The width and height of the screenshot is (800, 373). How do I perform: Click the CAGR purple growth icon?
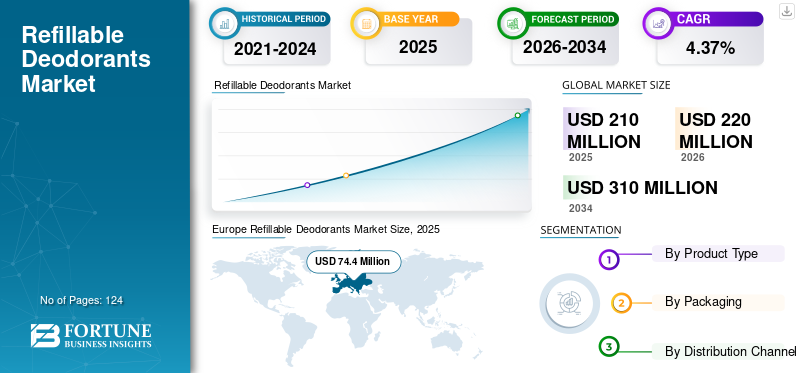tap(657, 23)
